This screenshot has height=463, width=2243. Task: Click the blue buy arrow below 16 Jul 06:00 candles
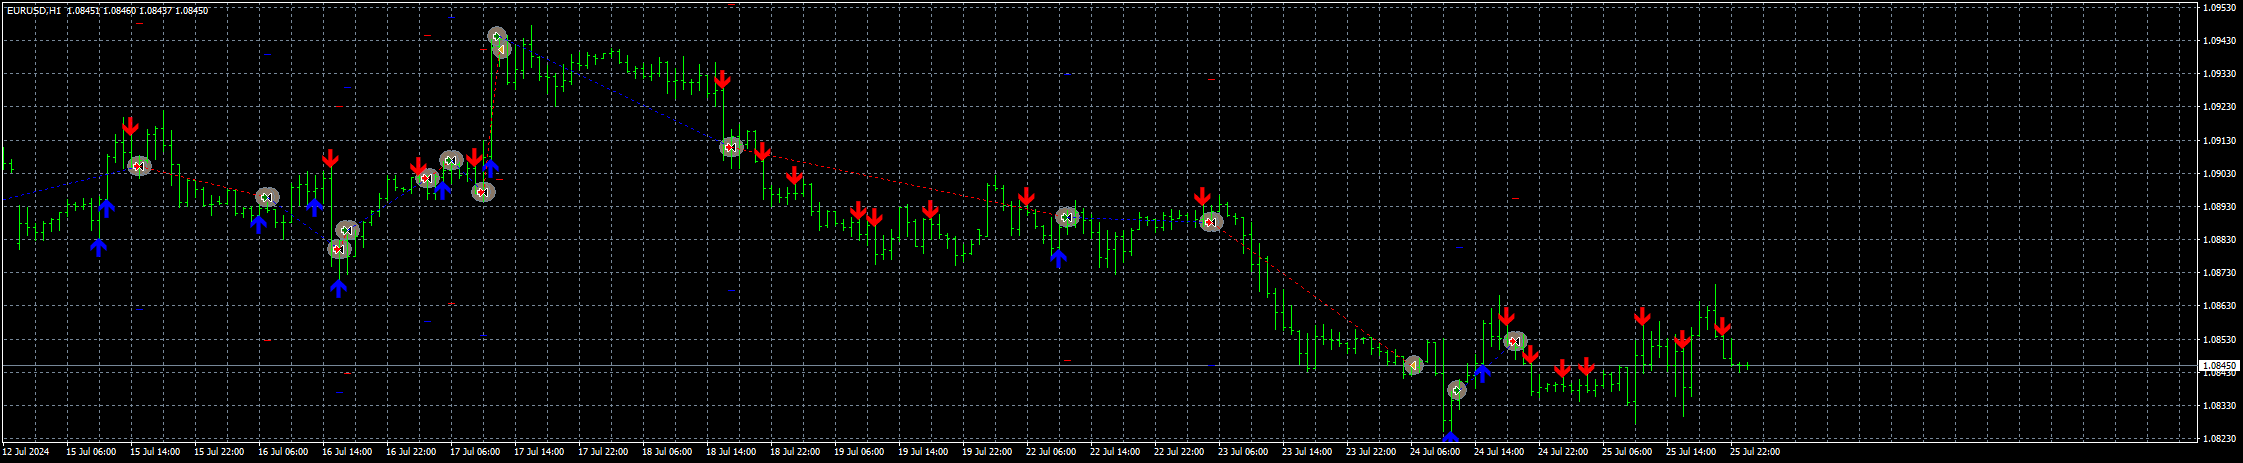[258, 224]
